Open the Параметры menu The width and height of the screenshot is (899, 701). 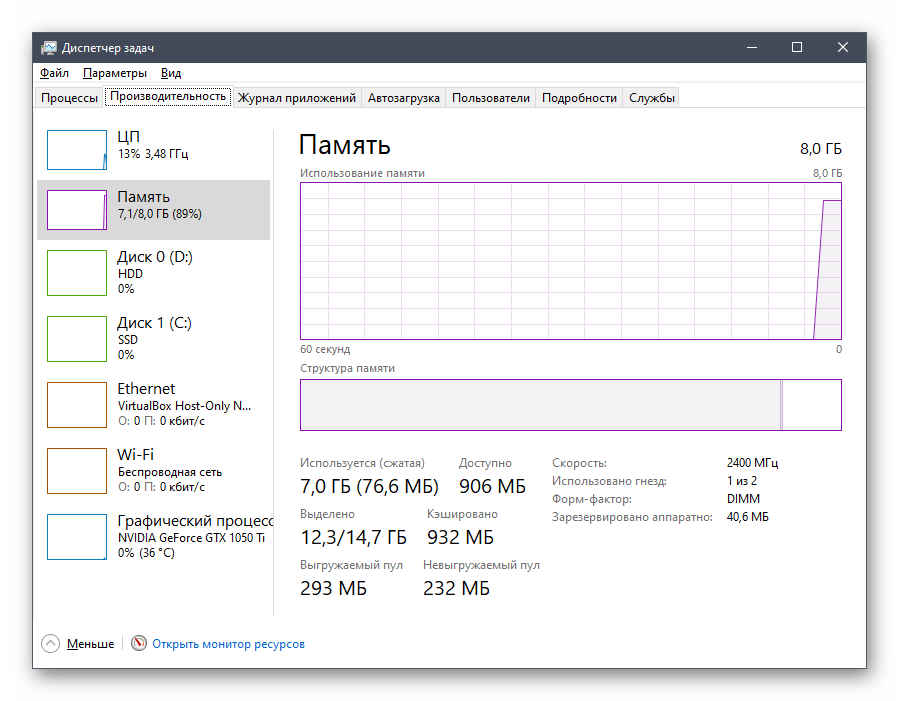114,73
